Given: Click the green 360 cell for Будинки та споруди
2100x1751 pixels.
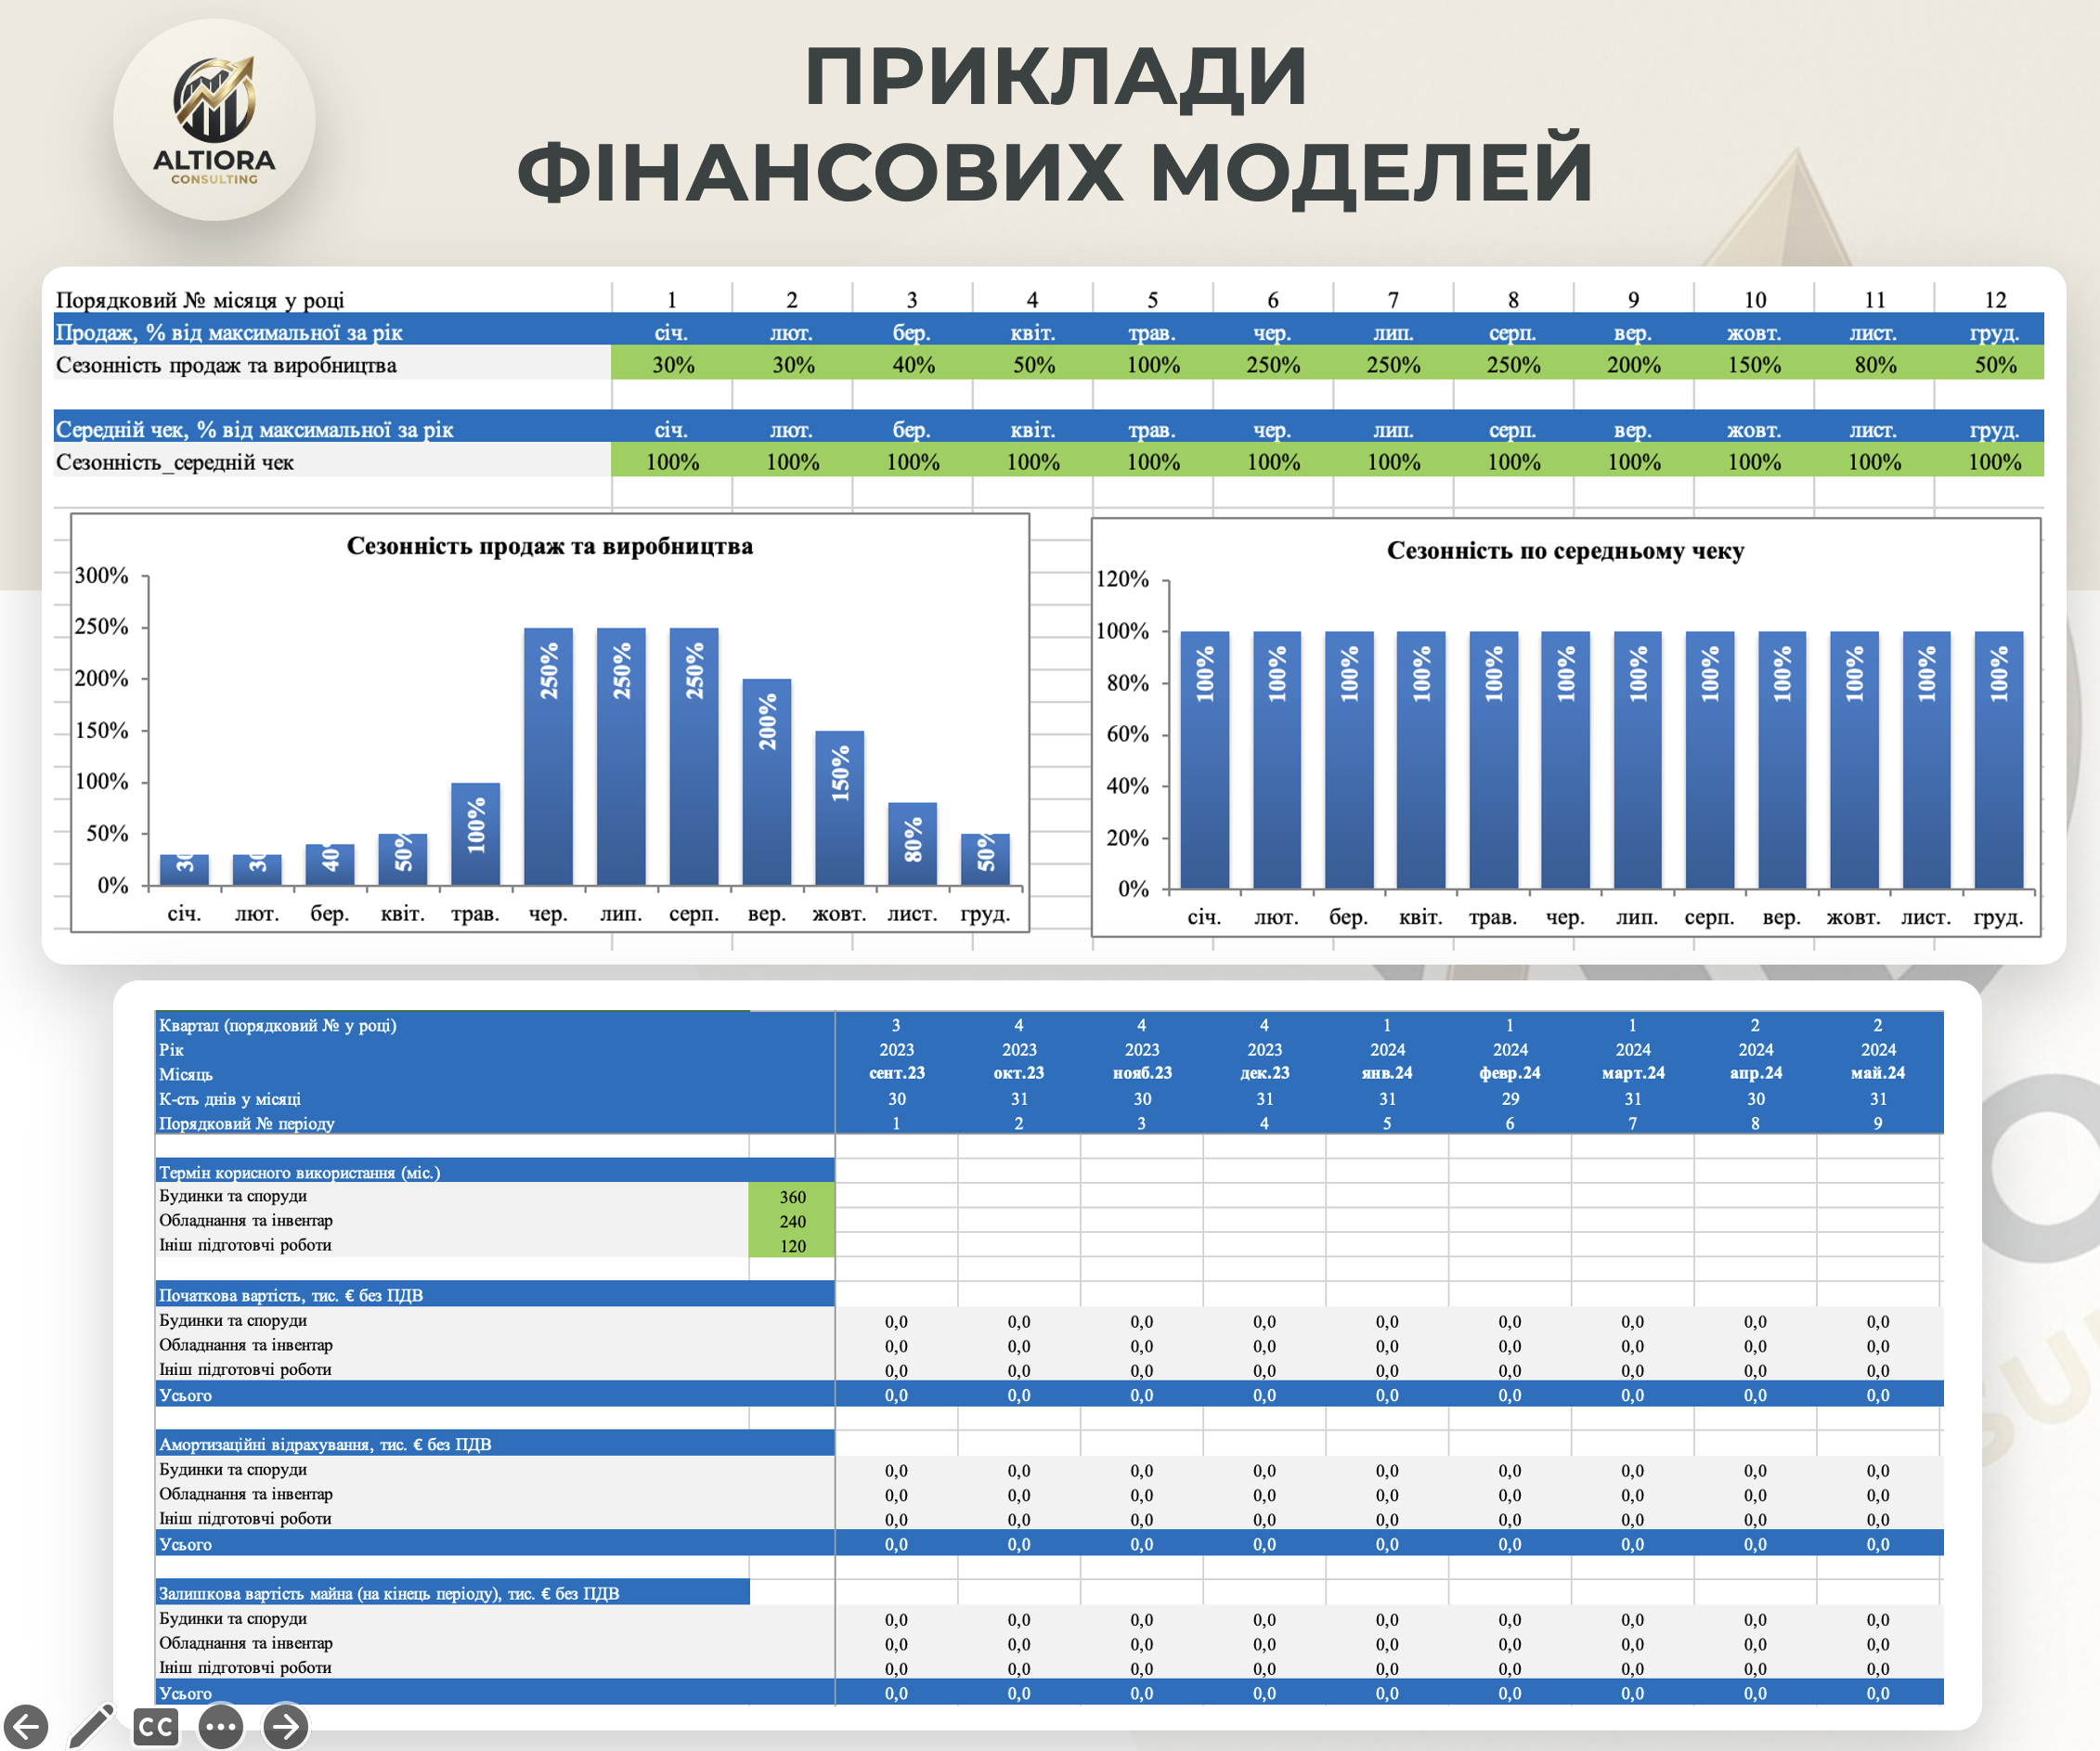Looking at the screenshot, I should (x=792, y=1197).
